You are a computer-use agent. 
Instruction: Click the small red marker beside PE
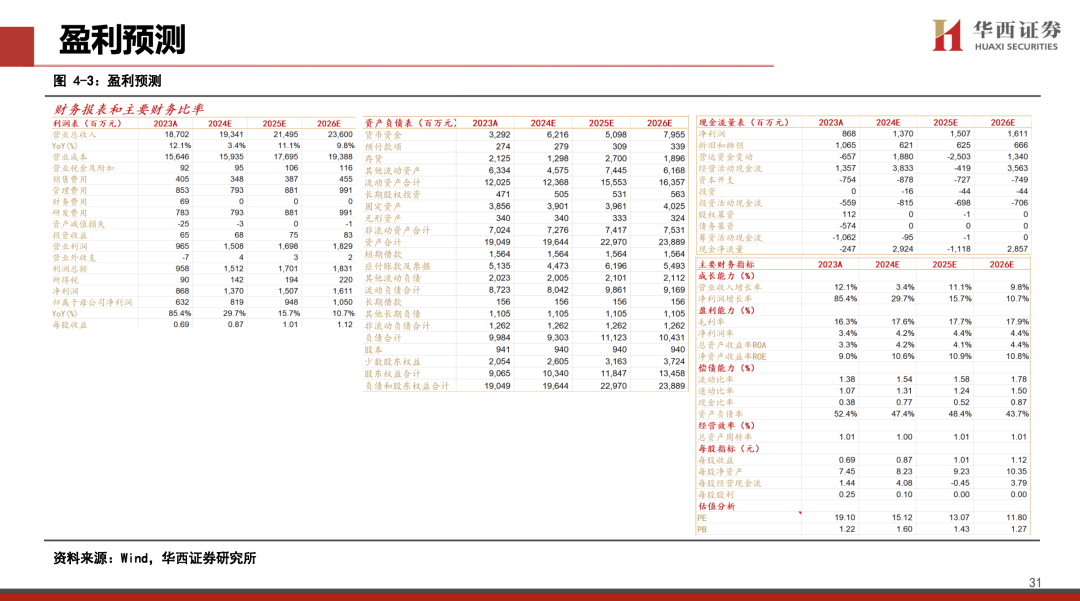point(800,513)
